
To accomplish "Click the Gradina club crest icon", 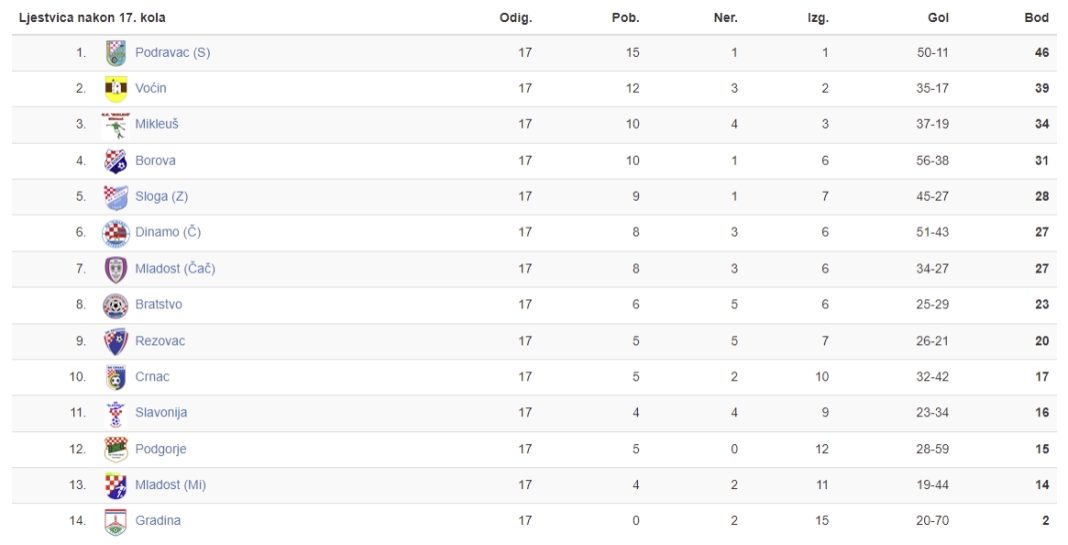I will pos(116,522).
